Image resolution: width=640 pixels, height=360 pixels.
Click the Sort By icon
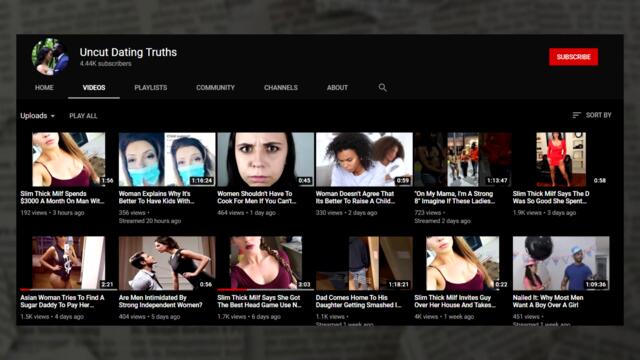pyautogui.click(x=576, y=116)
